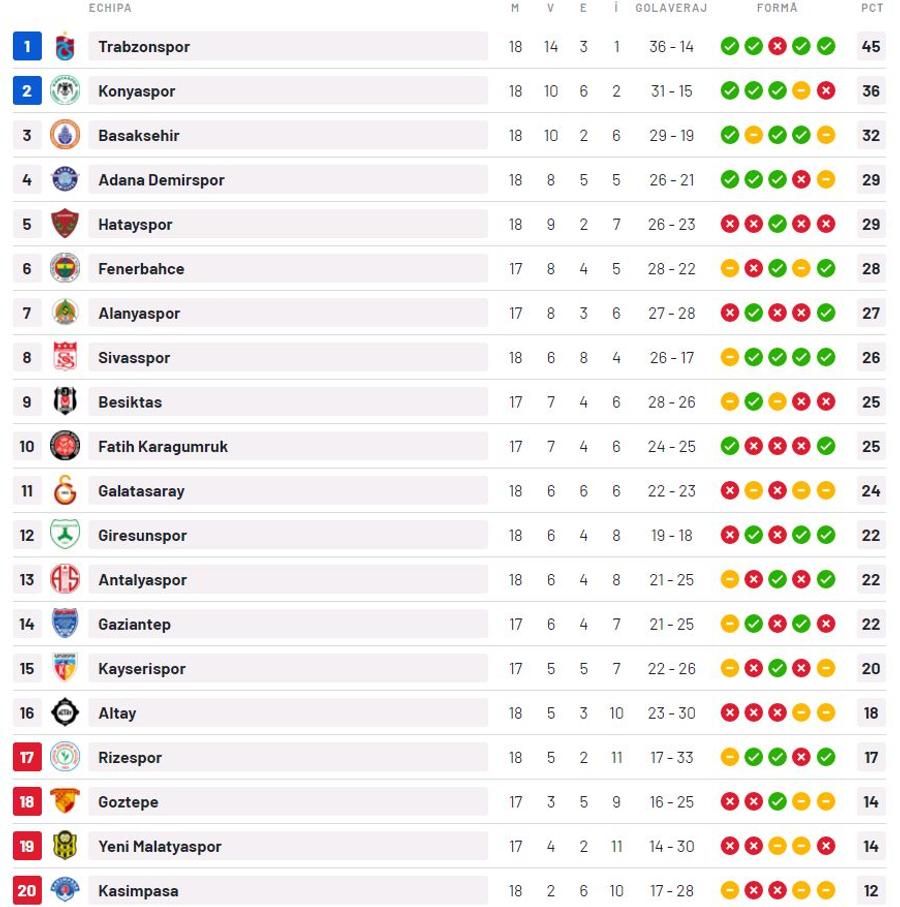Click Trabzonspor's red loss form marker
Screen dimensions: 900x907
(777, 46)
